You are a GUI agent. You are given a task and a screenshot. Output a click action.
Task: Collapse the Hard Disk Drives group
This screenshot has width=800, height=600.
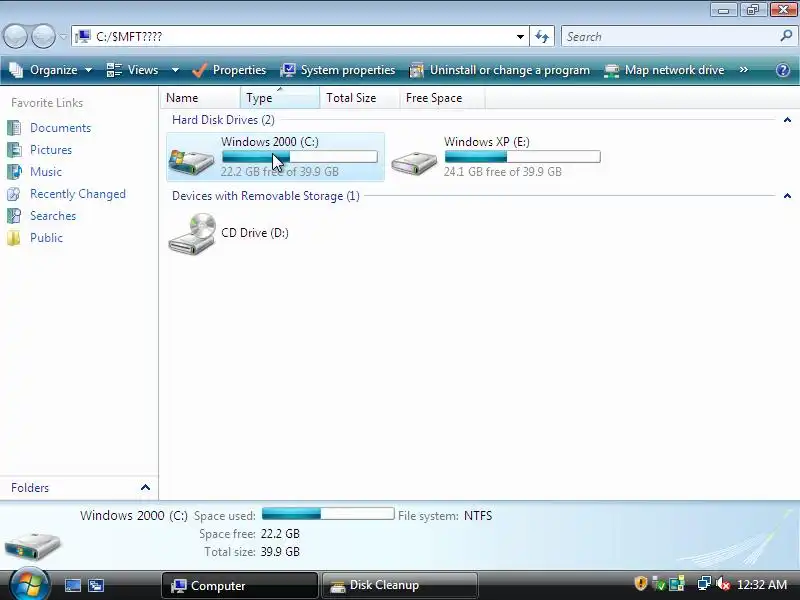coord(787,120)
